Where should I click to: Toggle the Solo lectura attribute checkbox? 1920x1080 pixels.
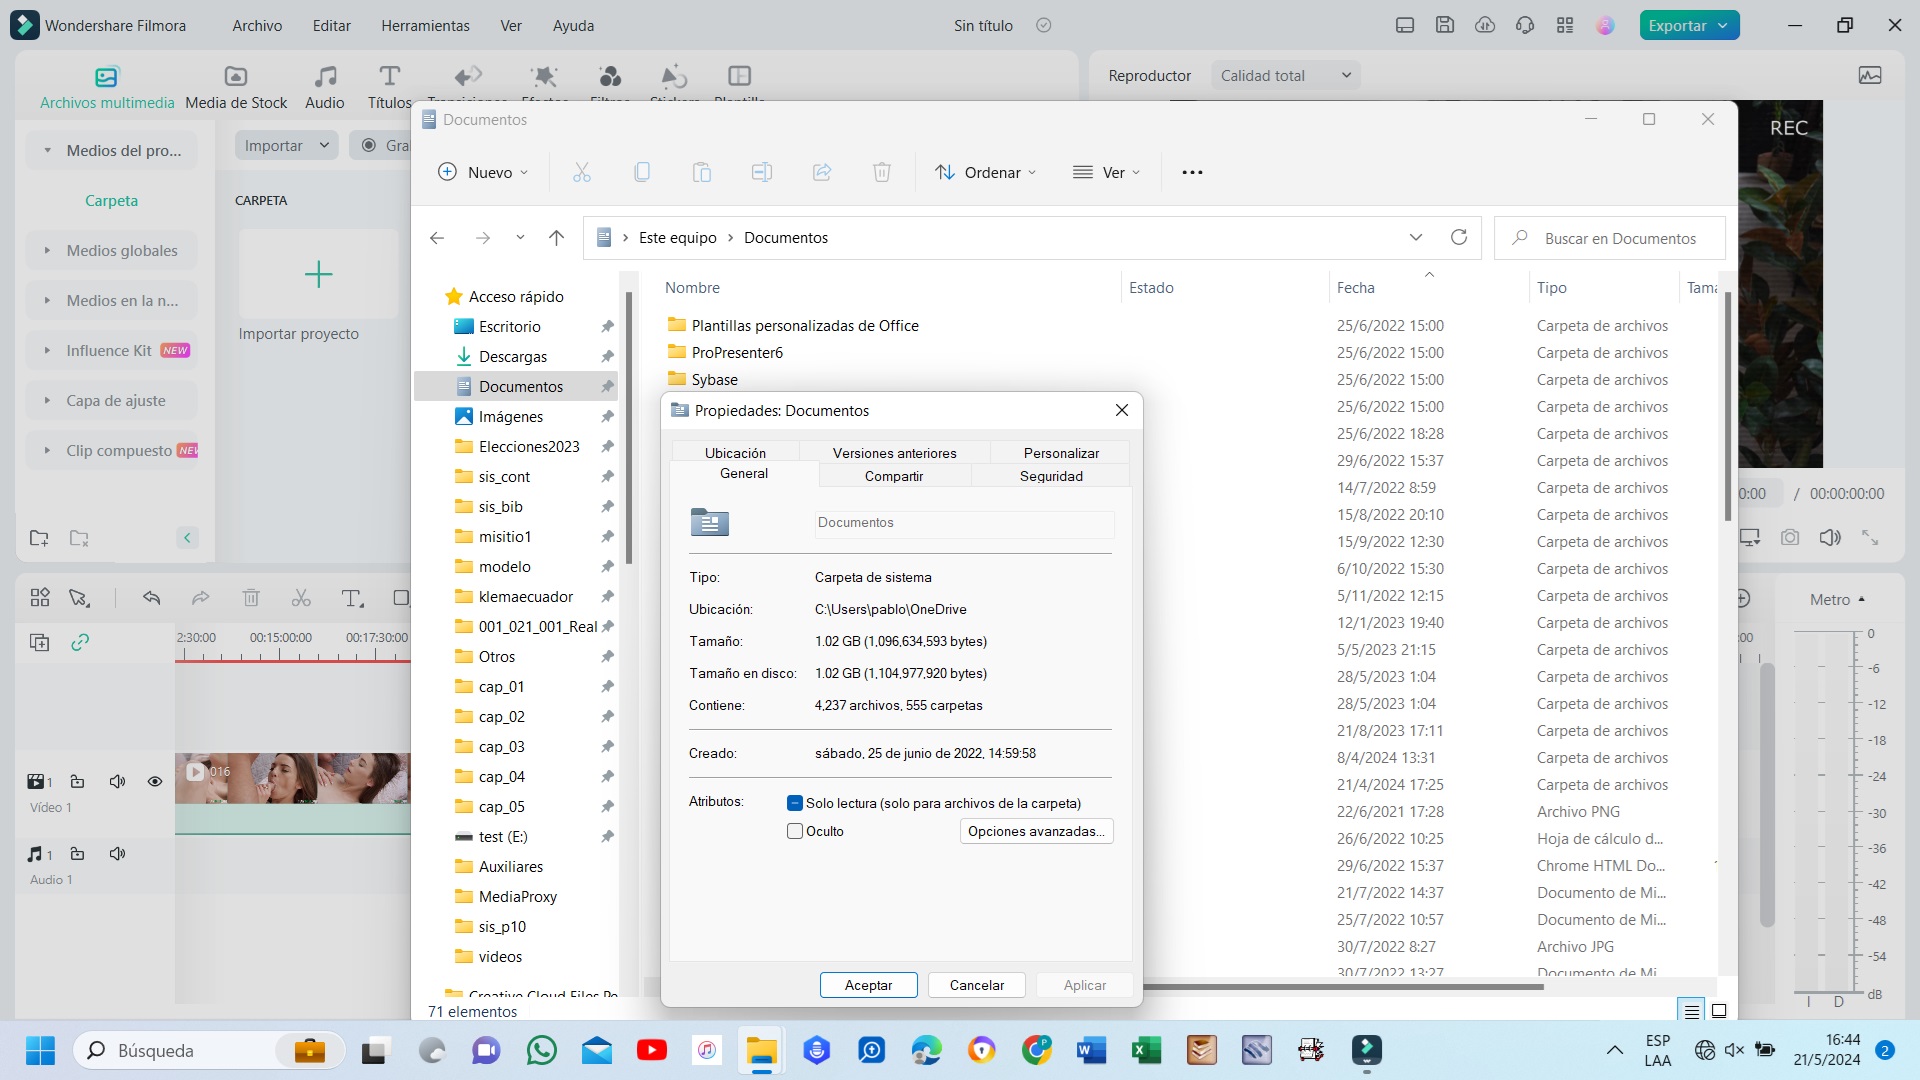pos(795,803)
